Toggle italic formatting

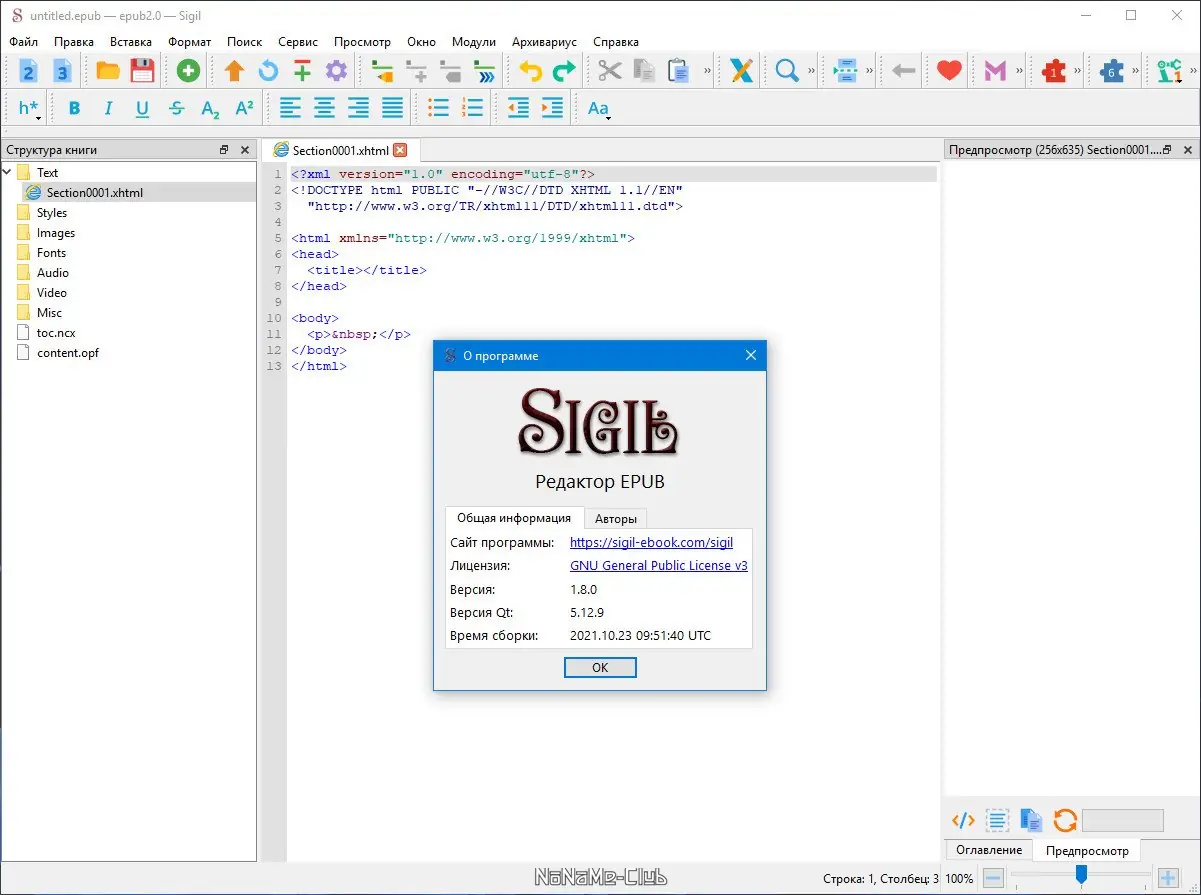tap(108, 108)
